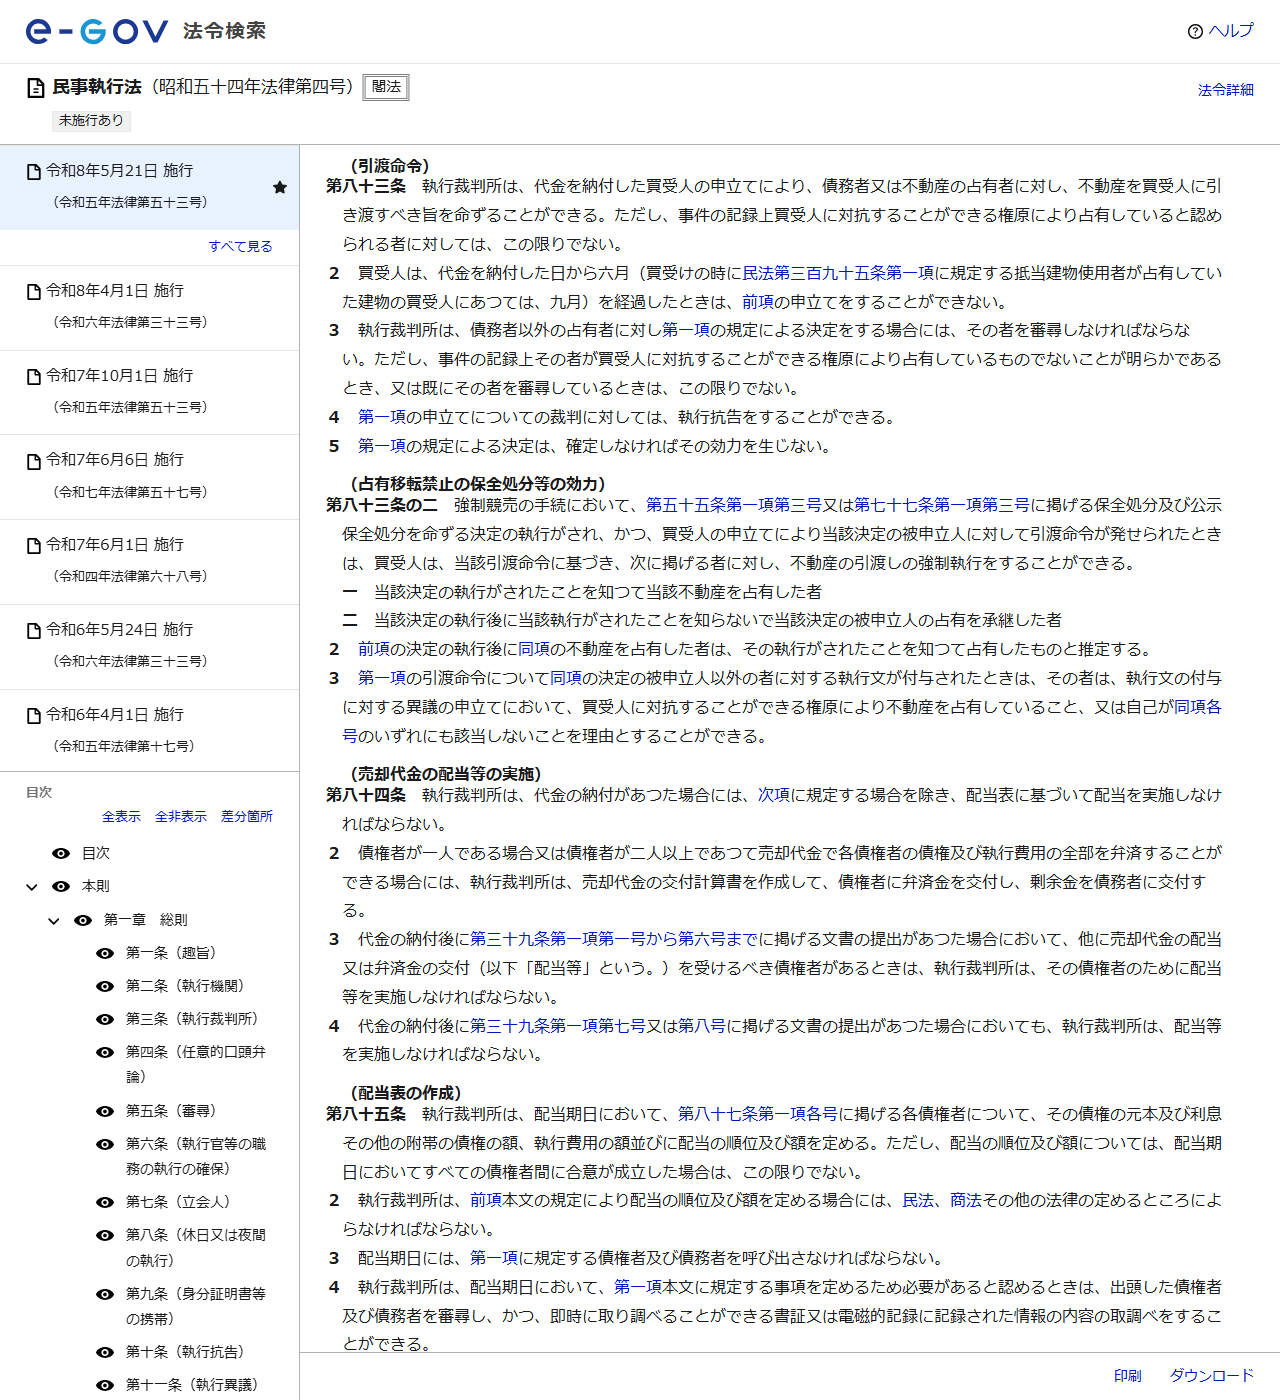Hide 第五条（審尋） with its eye icon
Image resolution: width=1280 pixels, height=1400 pixels.
point(105,1111)
